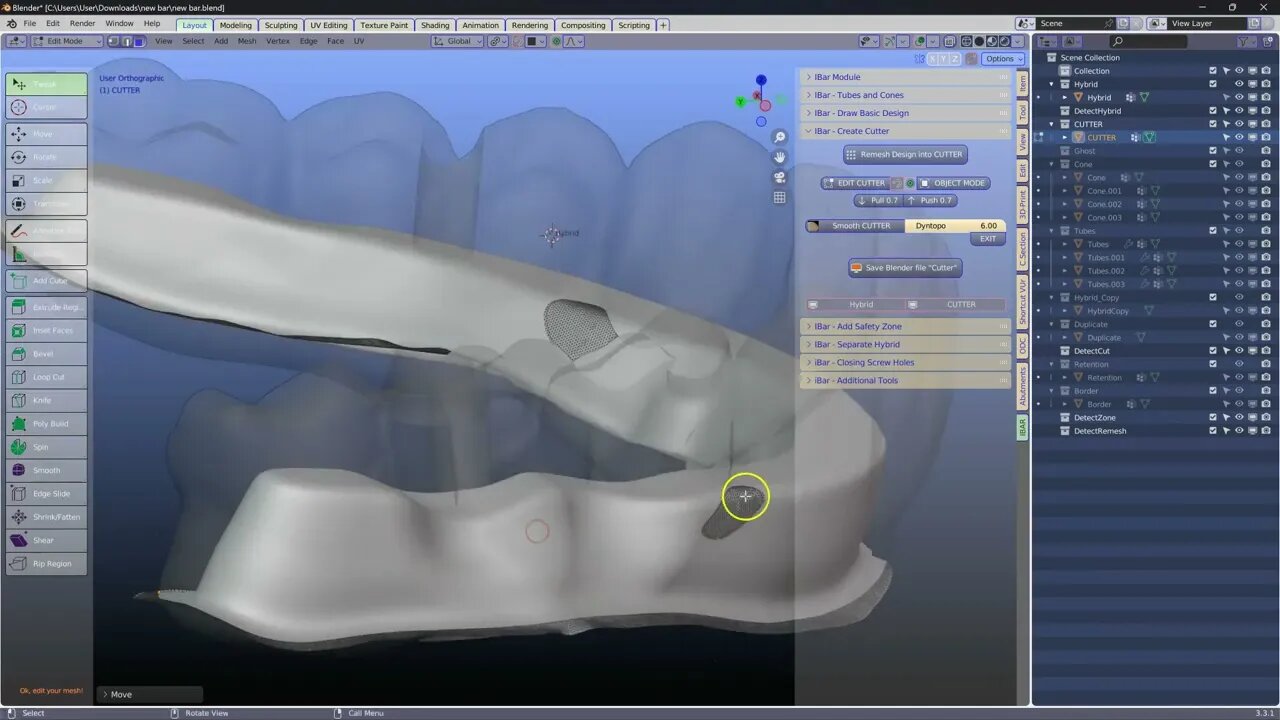Activate the Shear tool
The width and height of the screenshot is (1280, 720).
tap(46, 540)
